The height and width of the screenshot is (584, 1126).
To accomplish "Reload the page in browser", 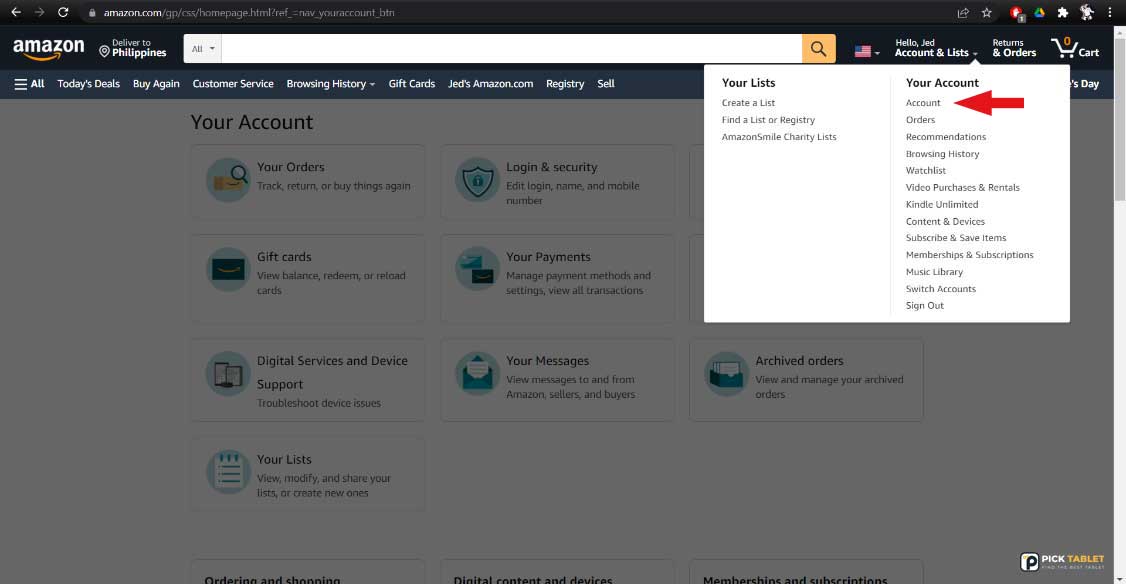I will point(64,13).
